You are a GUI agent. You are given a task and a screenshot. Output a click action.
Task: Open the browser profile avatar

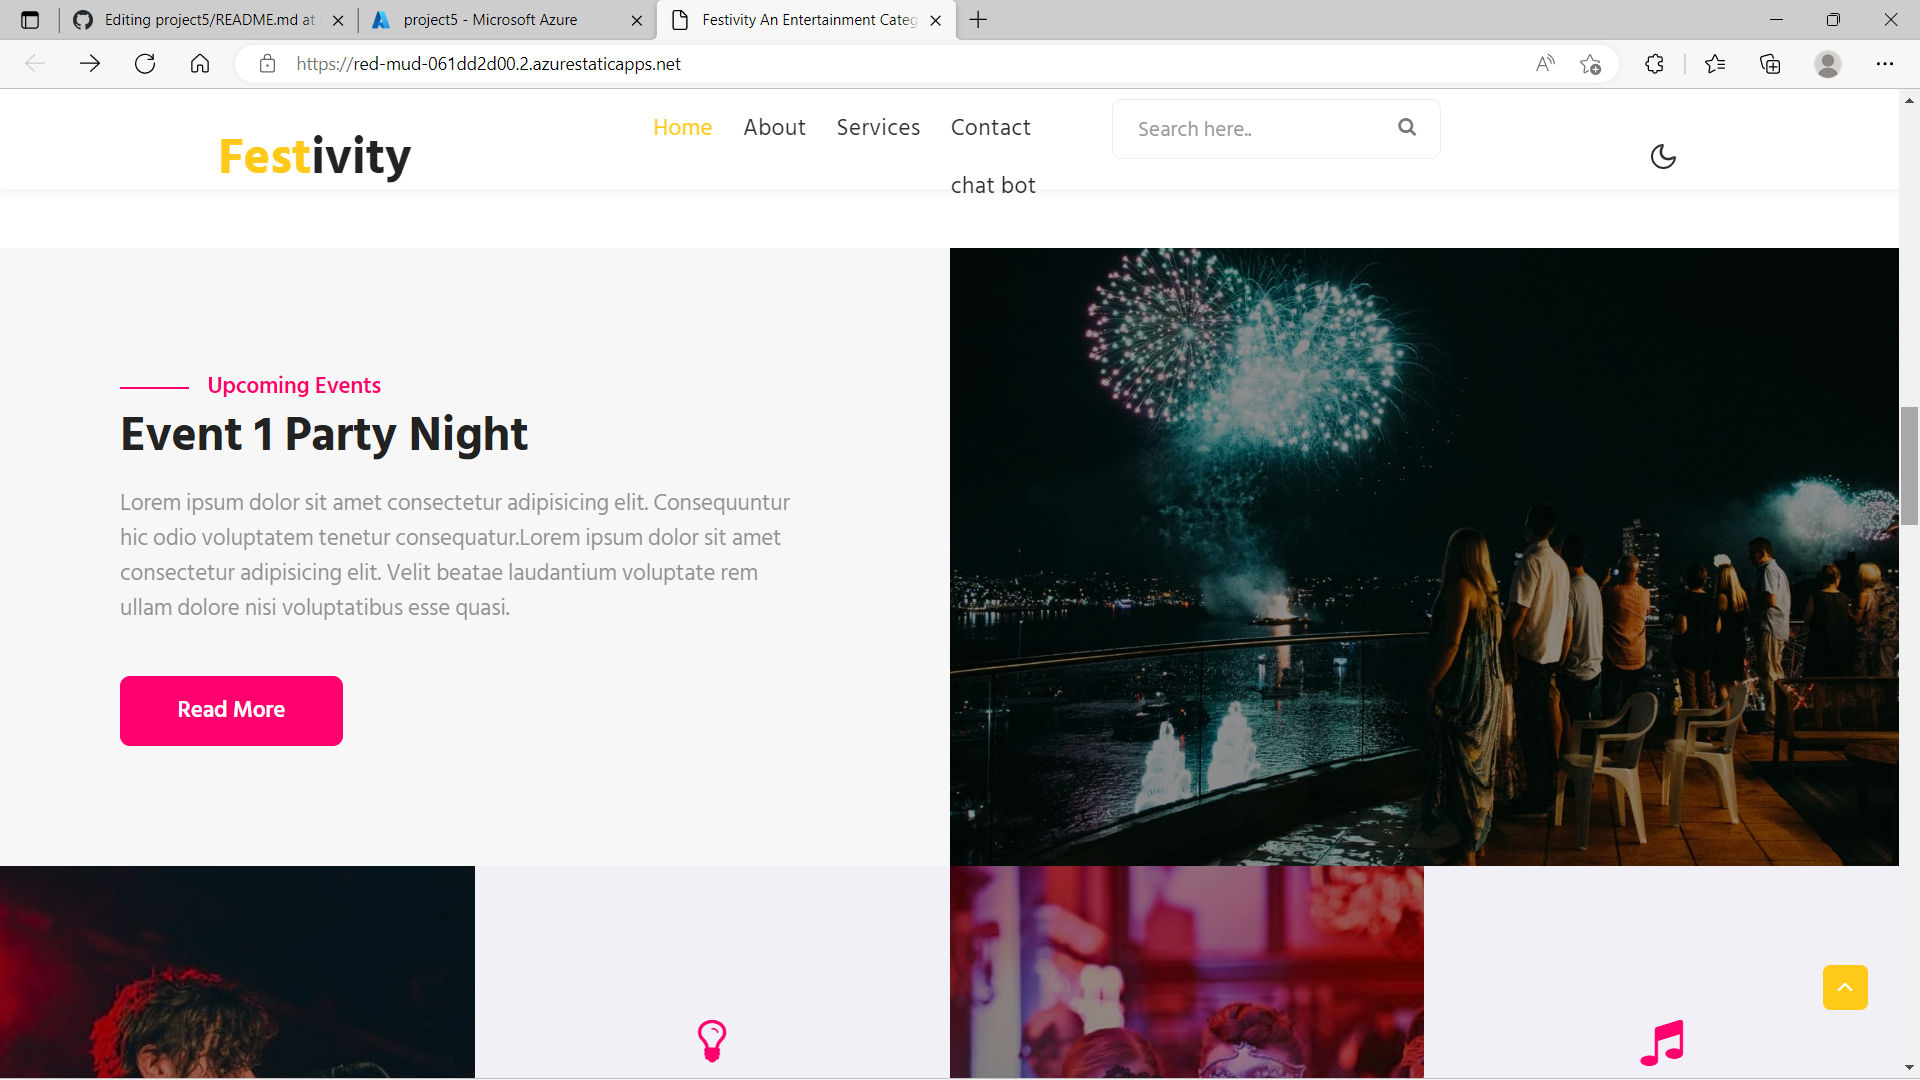click(x=1827, y=64)
